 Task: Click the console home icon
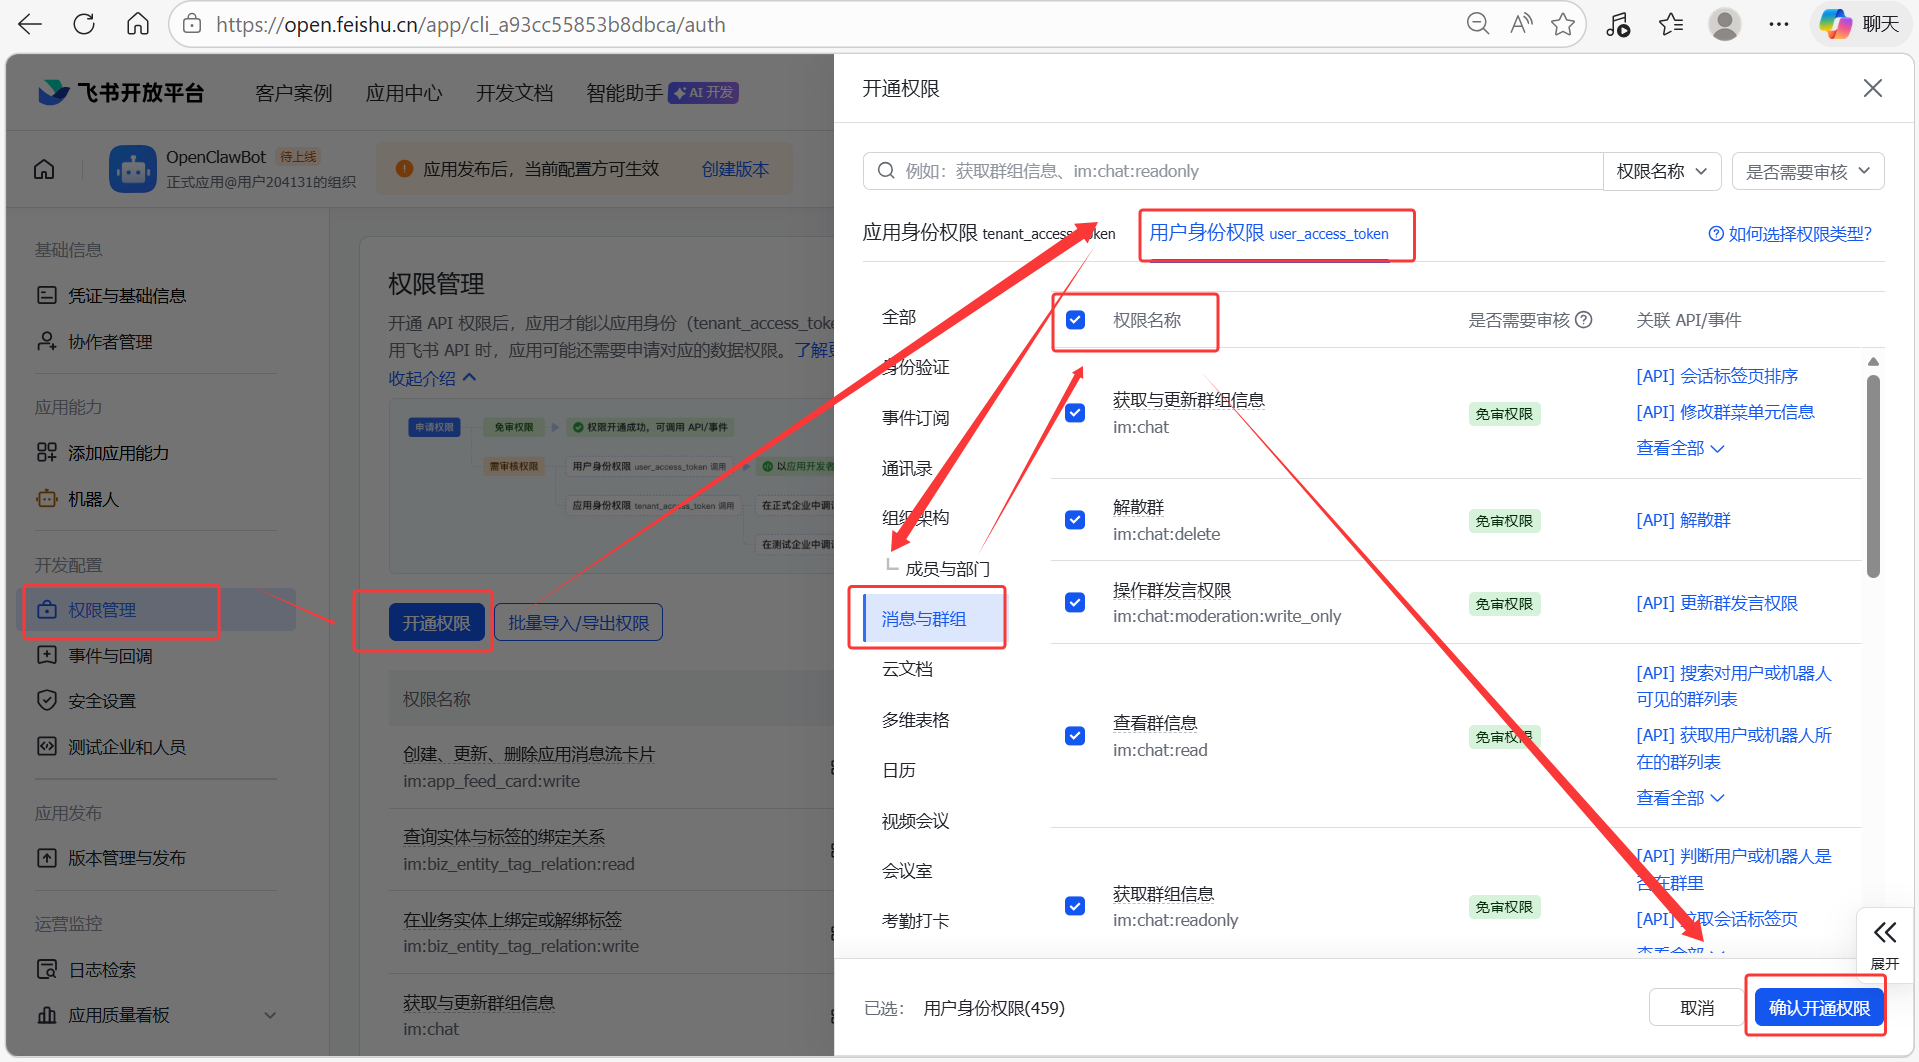pos(44,169)
